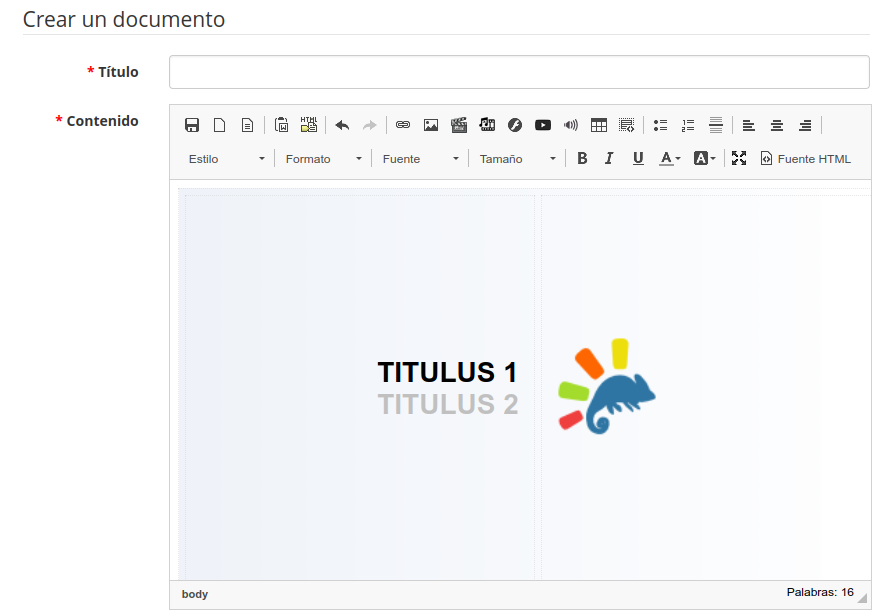885x613 pixels.
Task: Click the Título input field
Action: 519,72
